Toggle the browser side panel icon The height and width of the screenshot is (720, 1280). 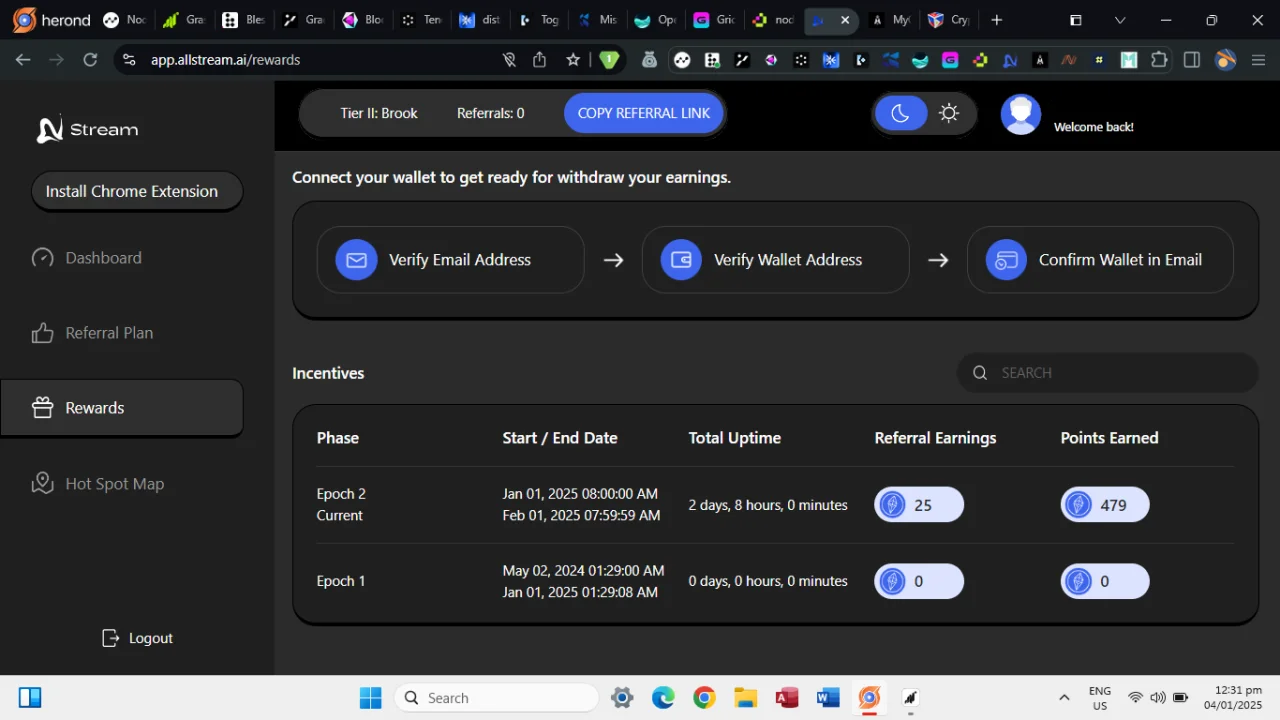coord(1191,60)
